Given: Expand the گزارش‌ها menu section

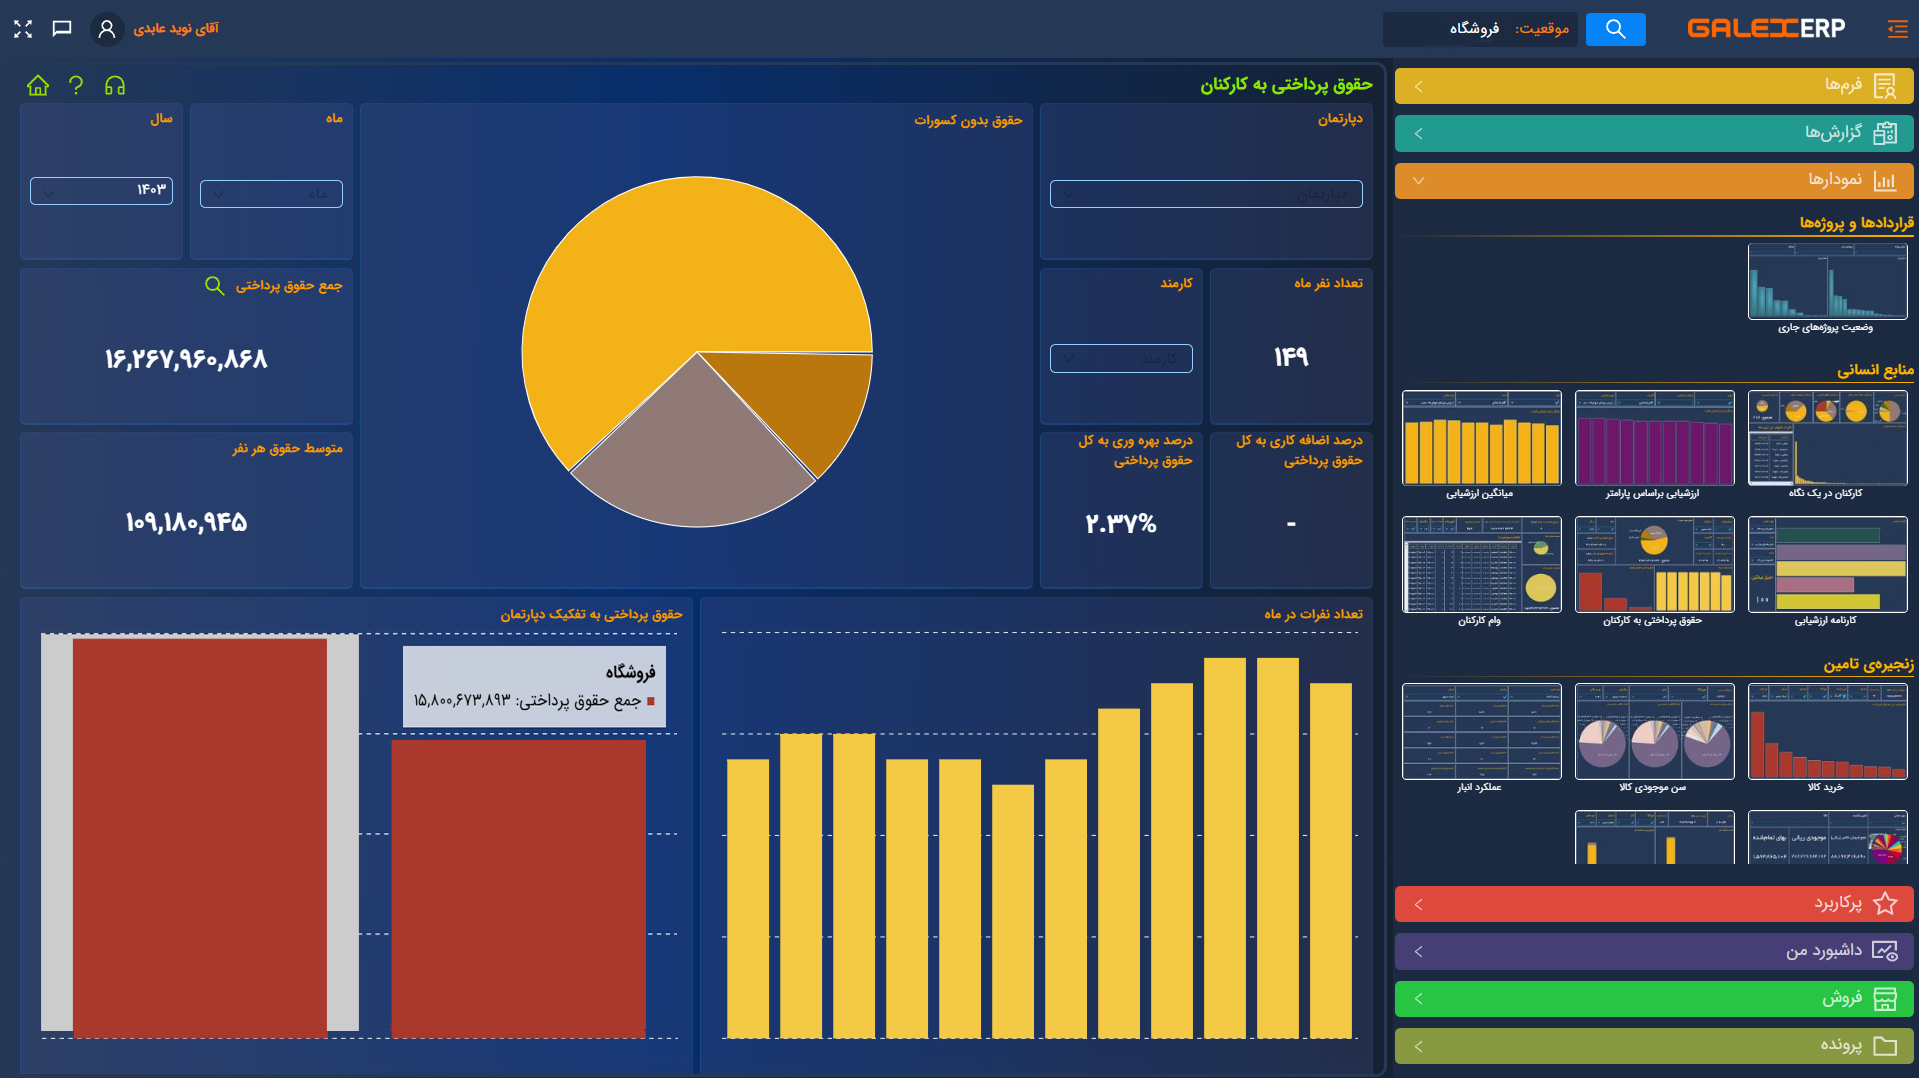Looking at the screenshot, I should coord(1654,133).
